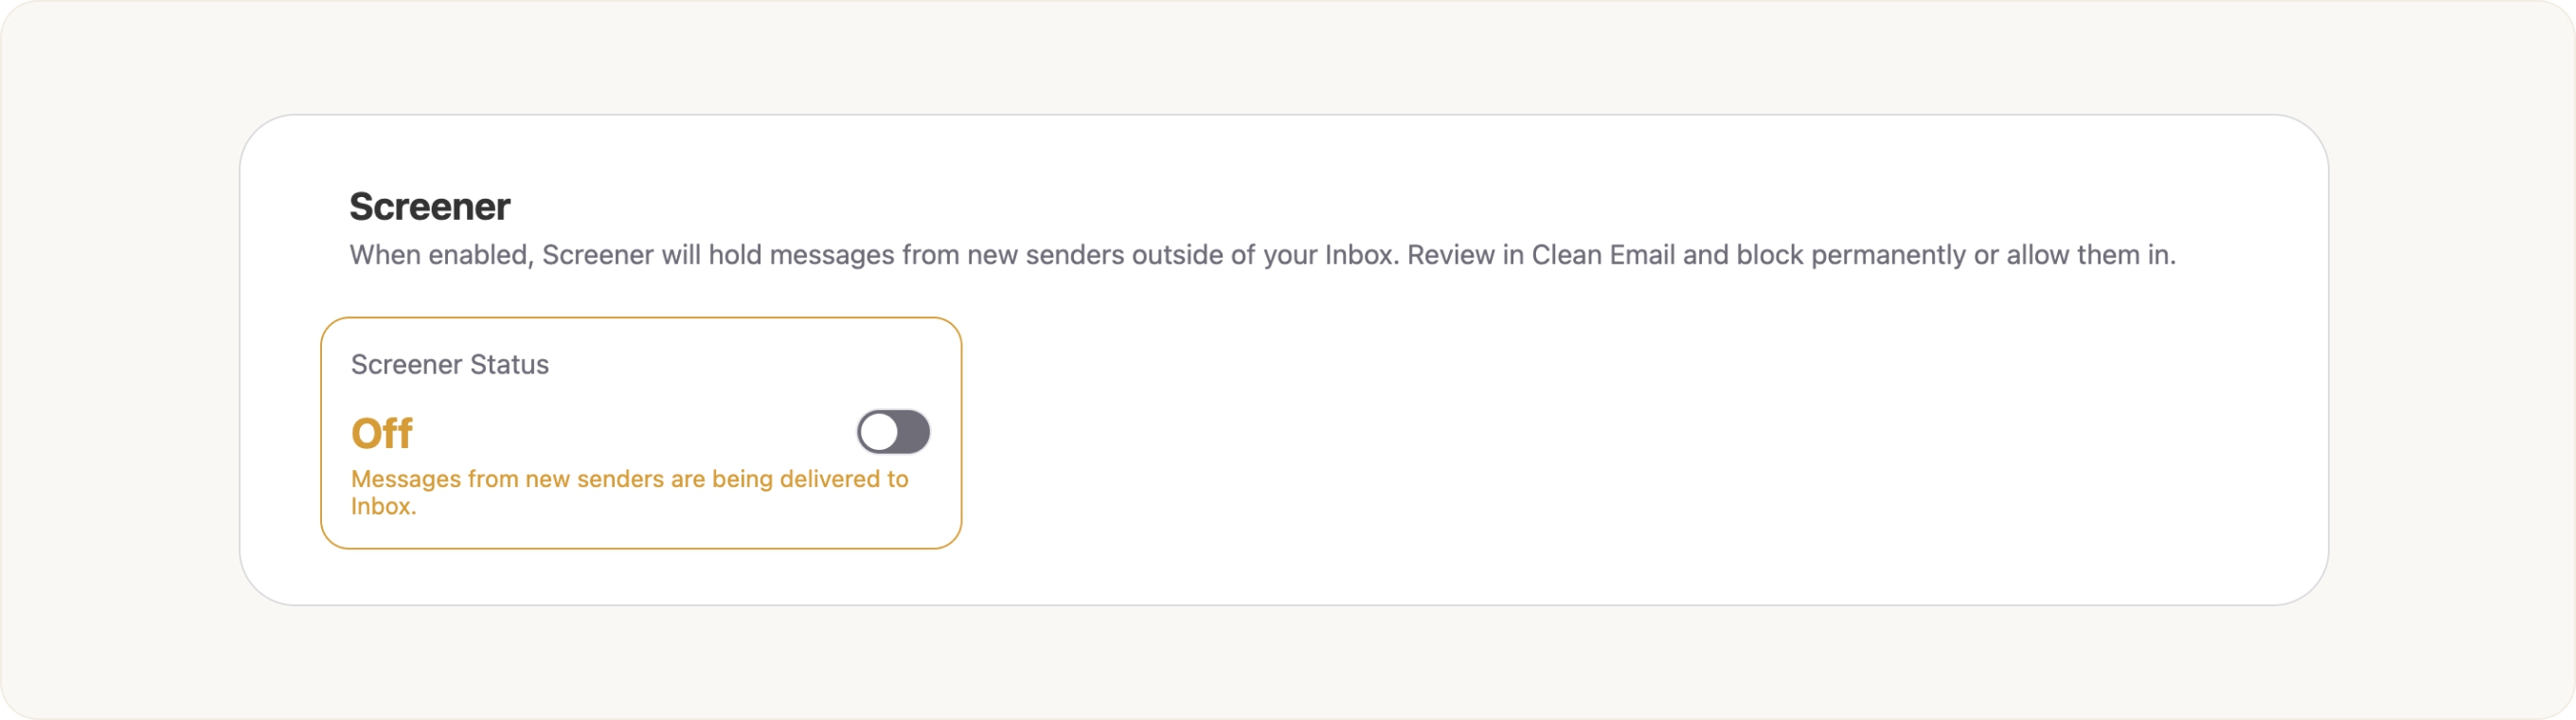
Task: Click the Screener Status label
Action: point(449,364)
